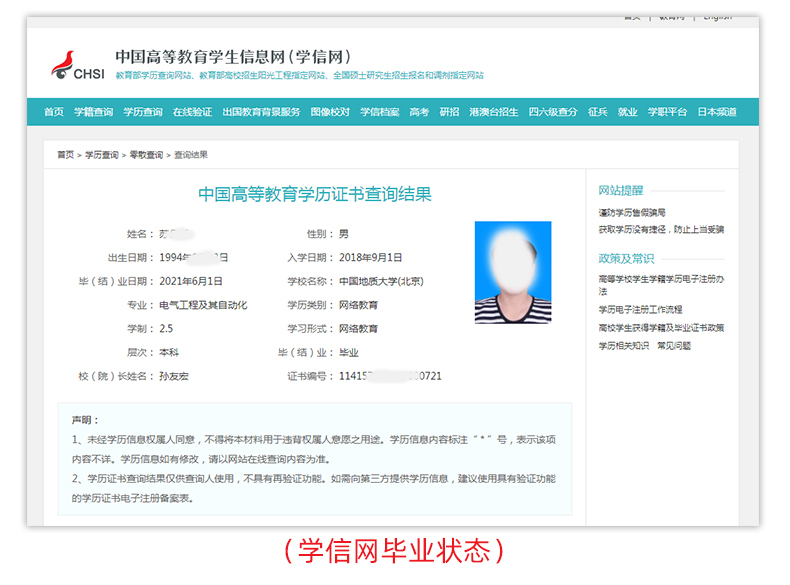Click the 政策及常识 section heading
Image resolution: width=790 pixels, height=585 pixels.
point(626,258)
